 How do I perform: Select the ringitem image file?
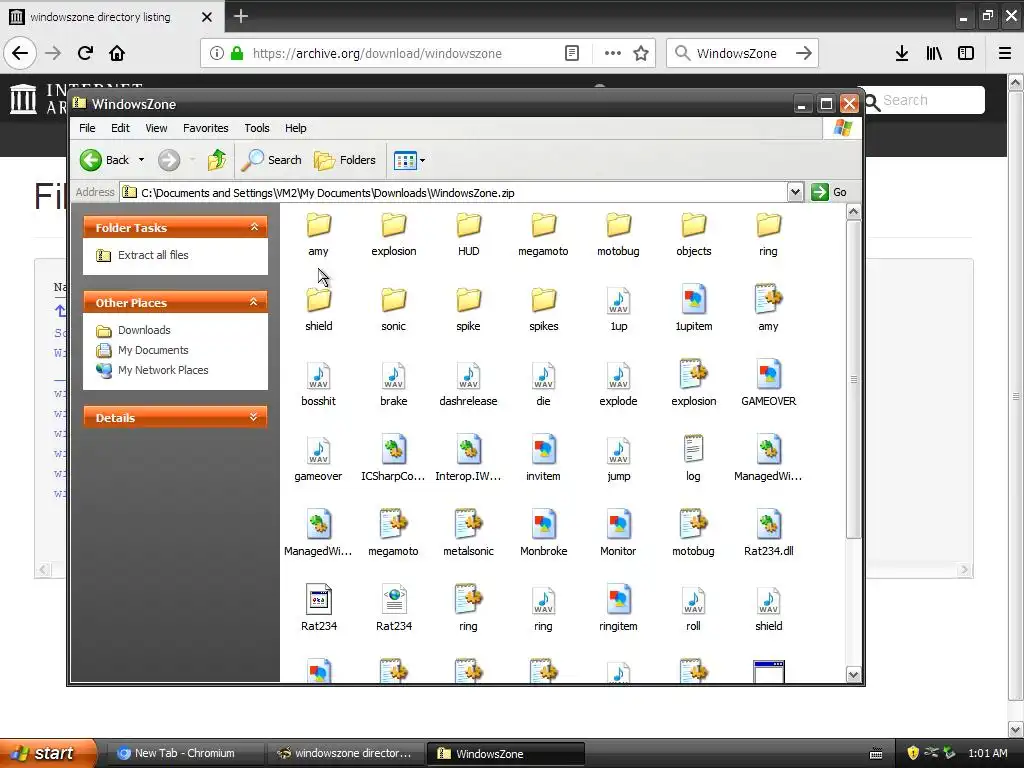[x=618, y=609]
